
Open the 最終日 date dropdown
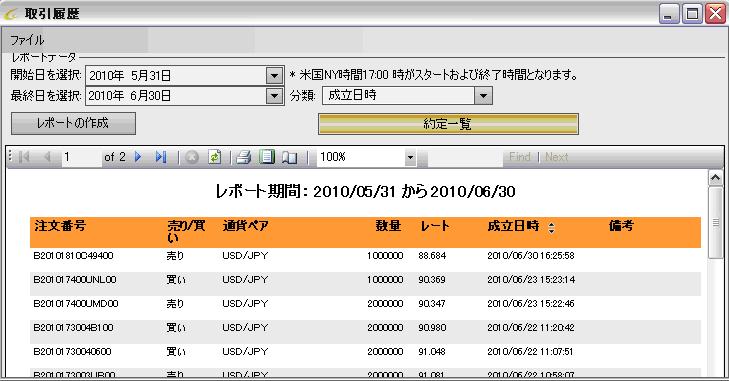[274, 96]
